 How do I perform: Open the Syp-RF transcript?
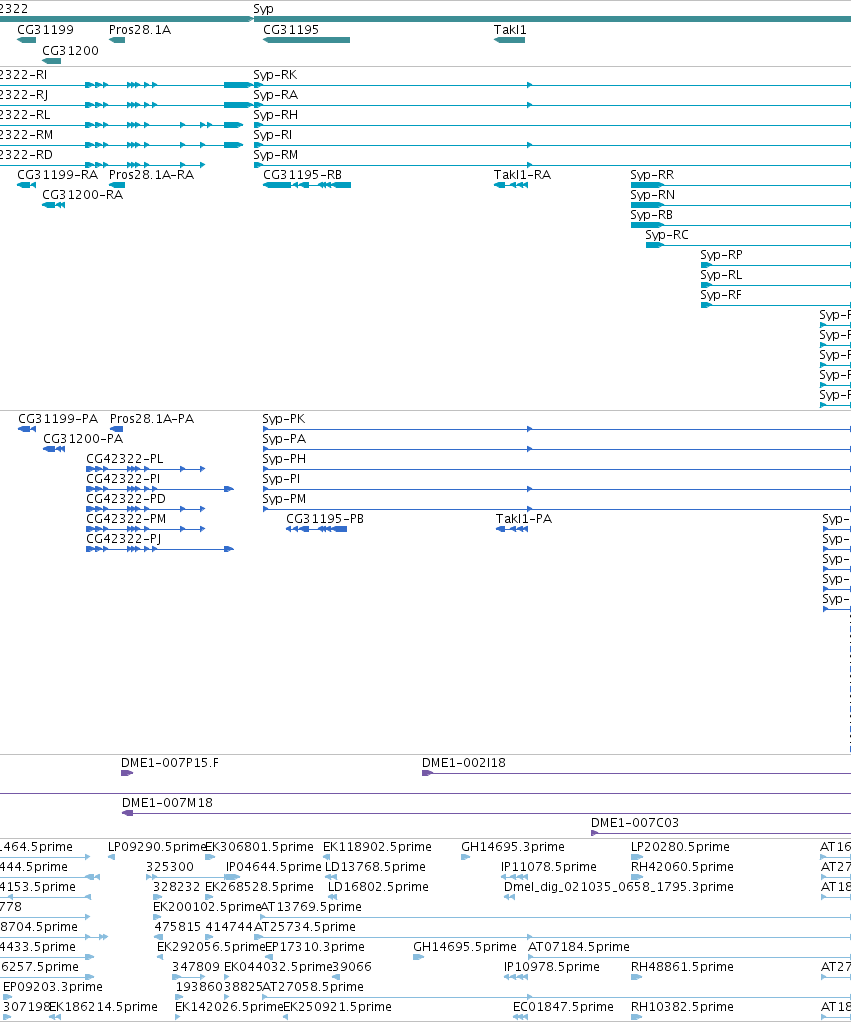point(775,305)
